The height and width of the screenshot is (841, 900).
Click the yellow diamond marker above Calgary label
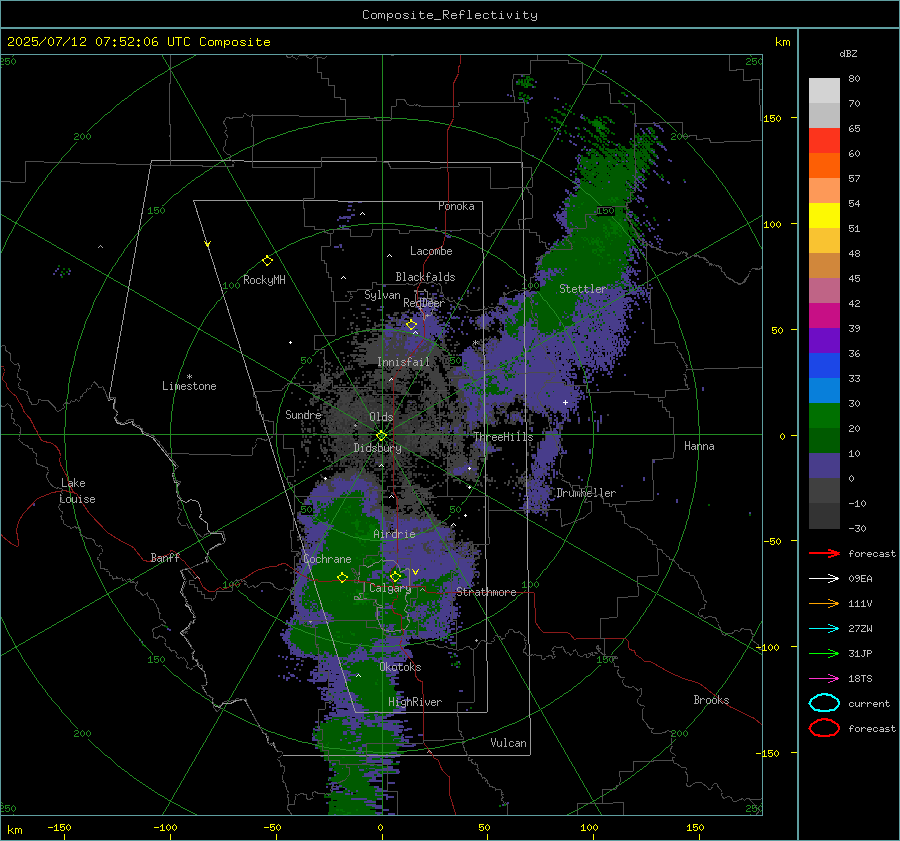coord(395,576)
